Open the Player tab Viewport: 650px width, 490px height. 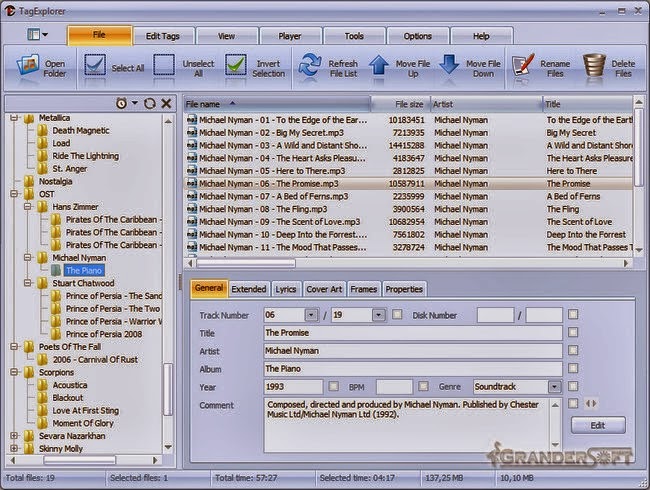click(x=290, y=36)
